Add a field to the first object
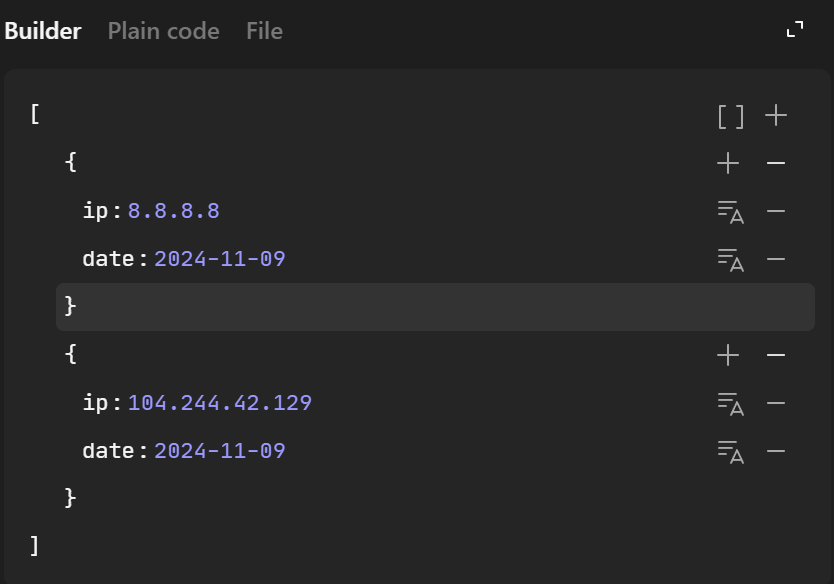834x584 pixels. click(x=728, y=163)
